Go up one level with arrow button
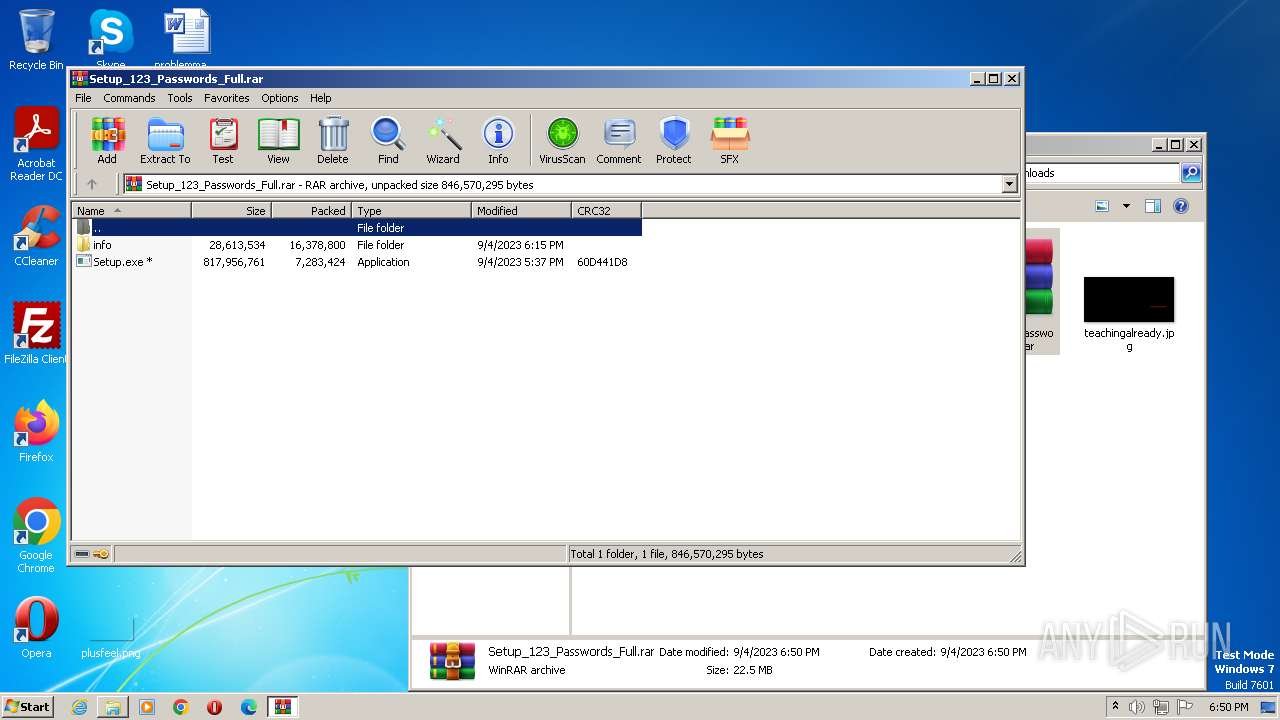The image size is (1280, 720). click(92, 184)
